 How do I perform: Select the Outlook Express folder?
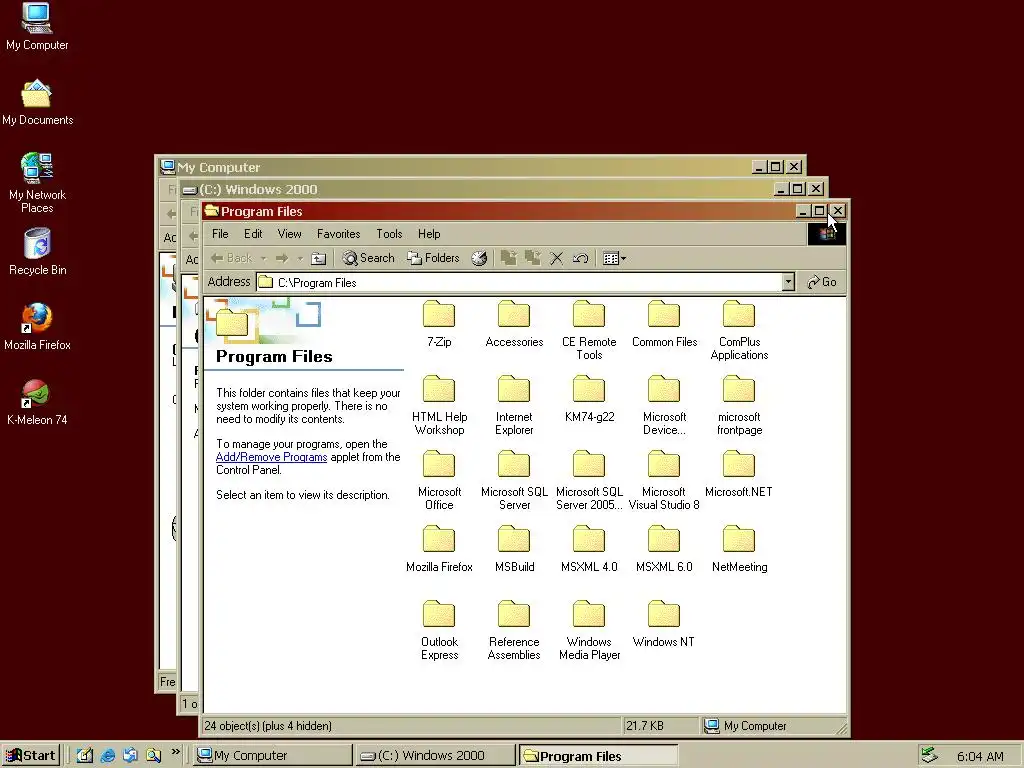439,630
